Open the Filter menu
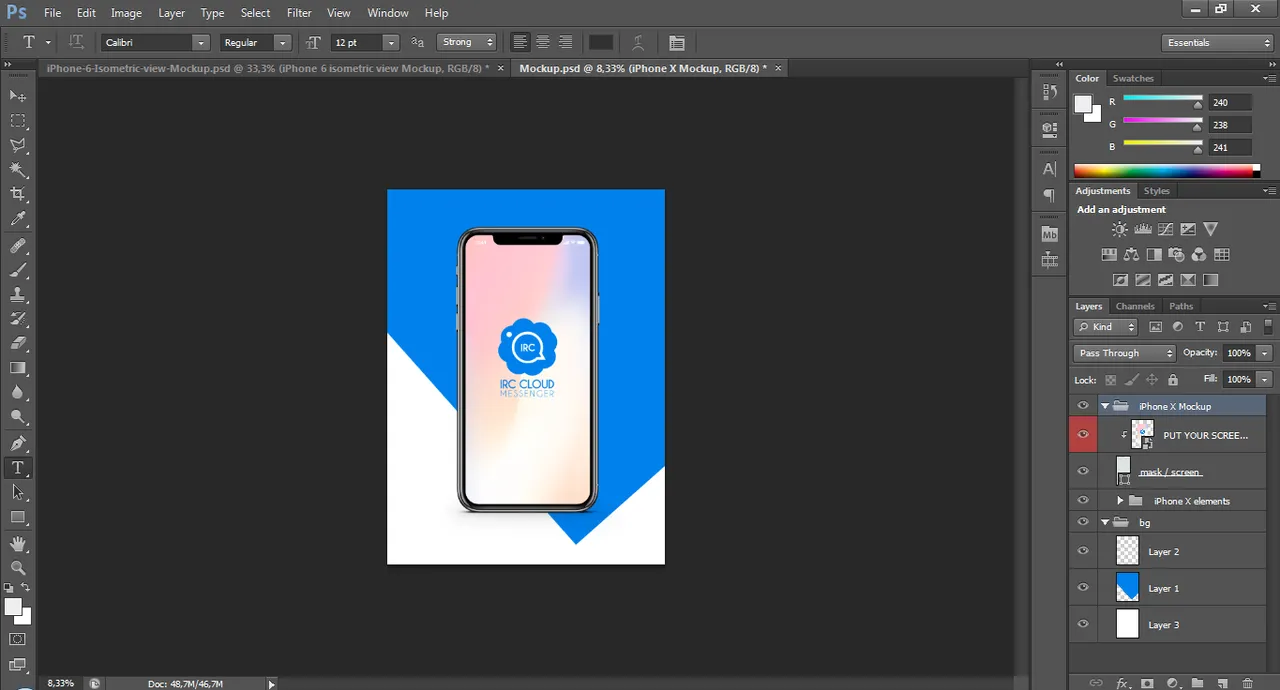The image size is (1280, 690). tap(299, 13)
